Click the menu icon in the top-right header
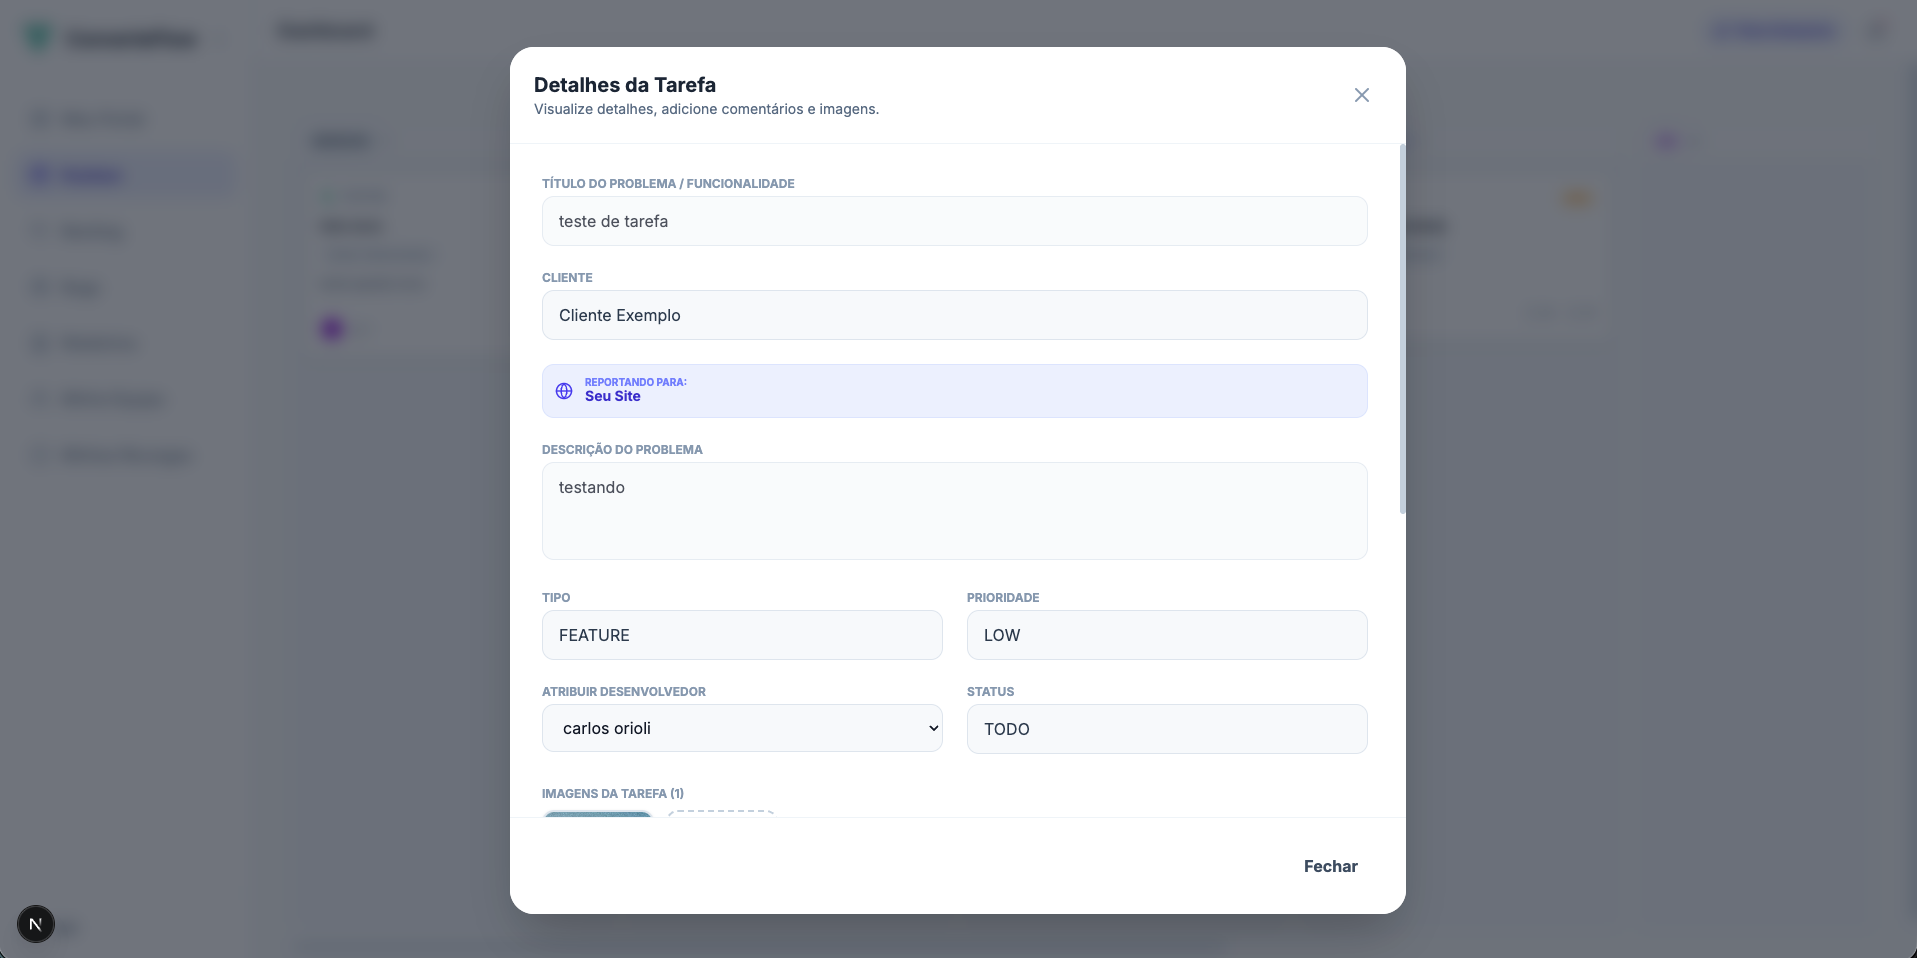1917x958 pixels. click(1877, 31)
